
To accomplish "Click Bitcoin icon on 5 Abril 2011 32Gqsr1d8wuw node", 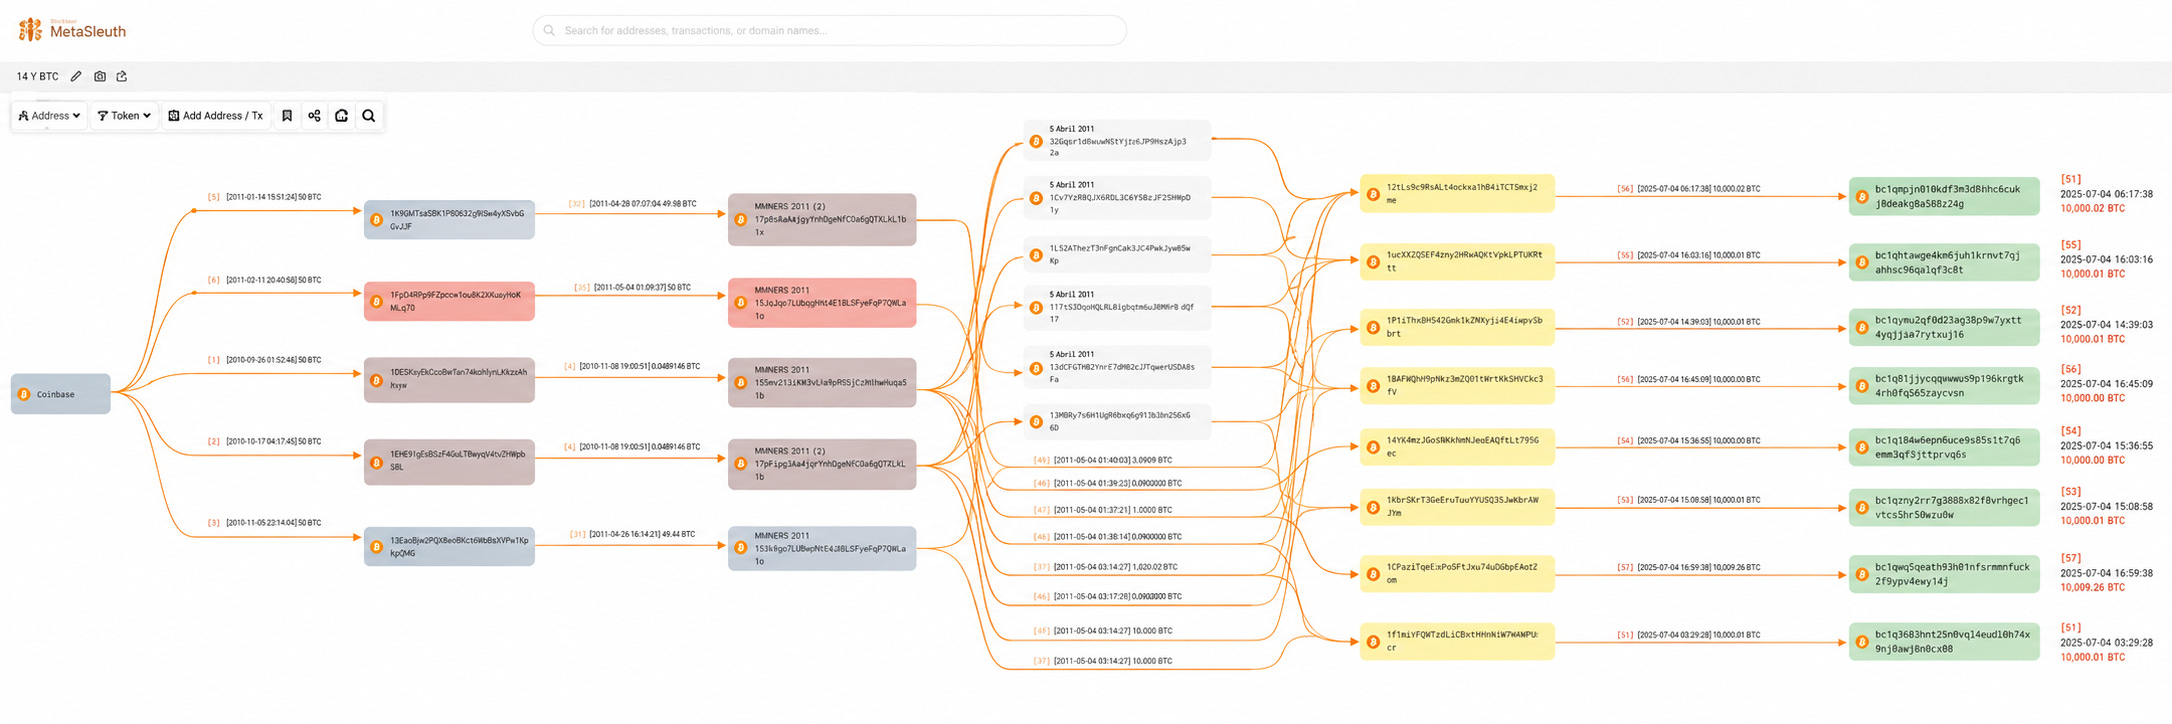I will (x=1036, y=141).
